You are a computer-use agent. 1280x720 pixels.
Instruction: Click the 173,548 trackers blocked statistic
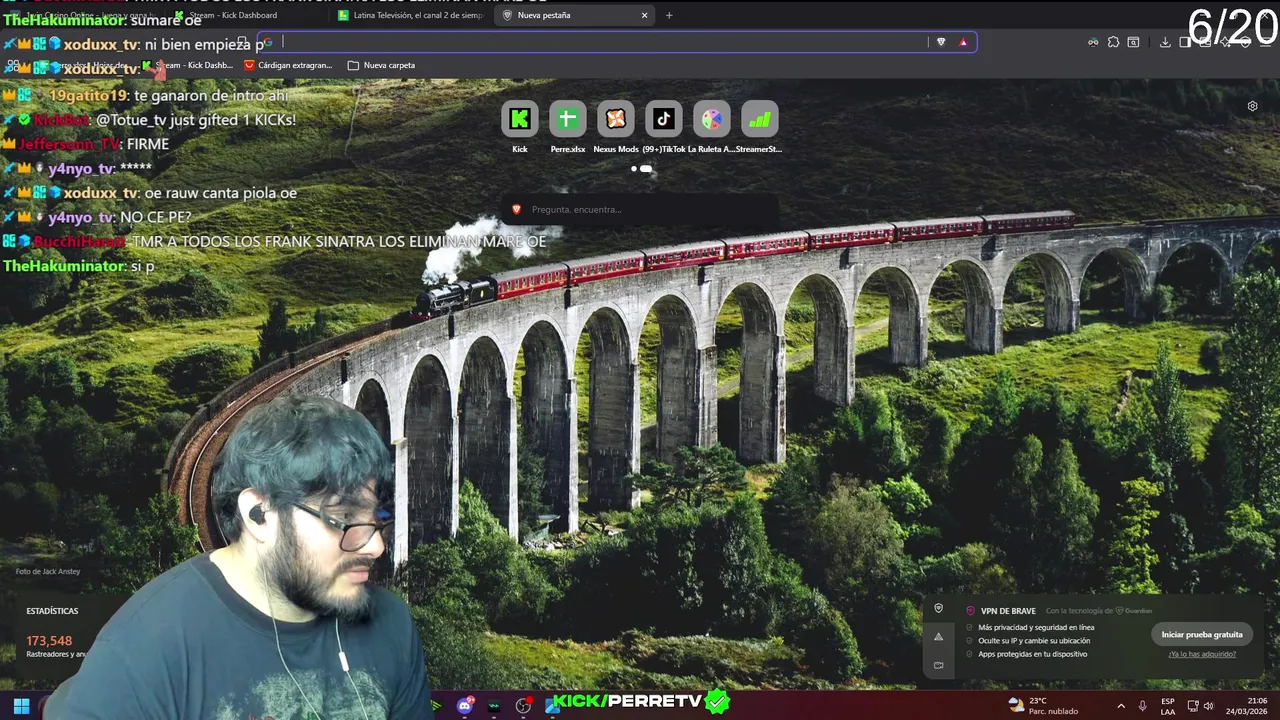(49, 641)
